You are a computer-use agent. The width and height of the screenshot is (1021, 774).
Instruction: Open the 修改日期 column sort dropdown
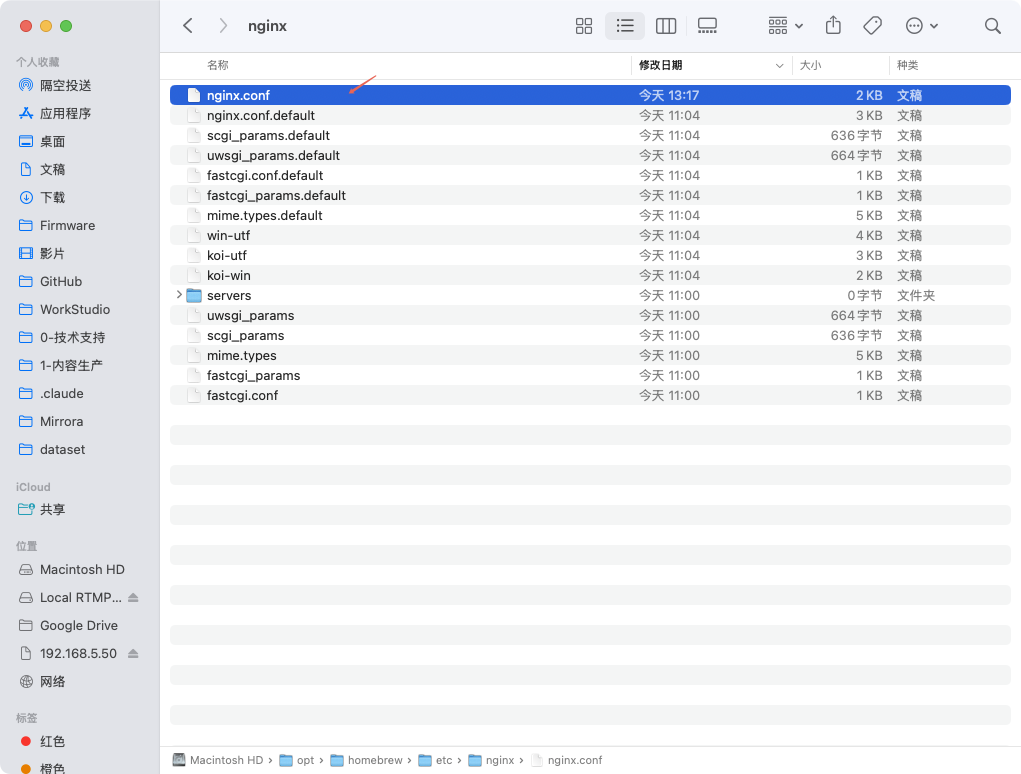[x=780, y=65]
